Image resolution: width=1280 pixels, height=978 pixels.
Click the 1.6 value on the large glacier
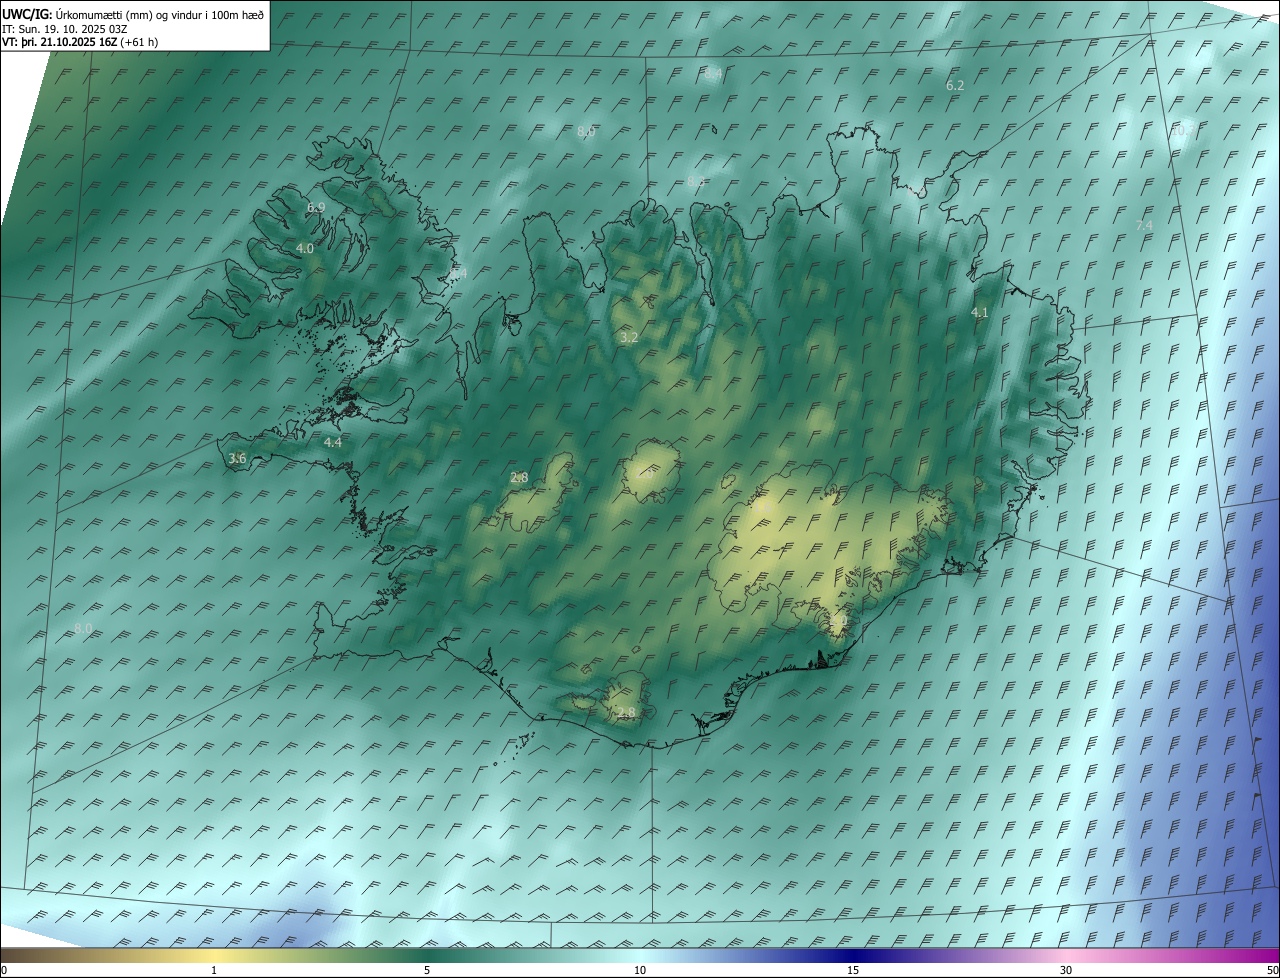pyautogui.click(x=762, y=508)
